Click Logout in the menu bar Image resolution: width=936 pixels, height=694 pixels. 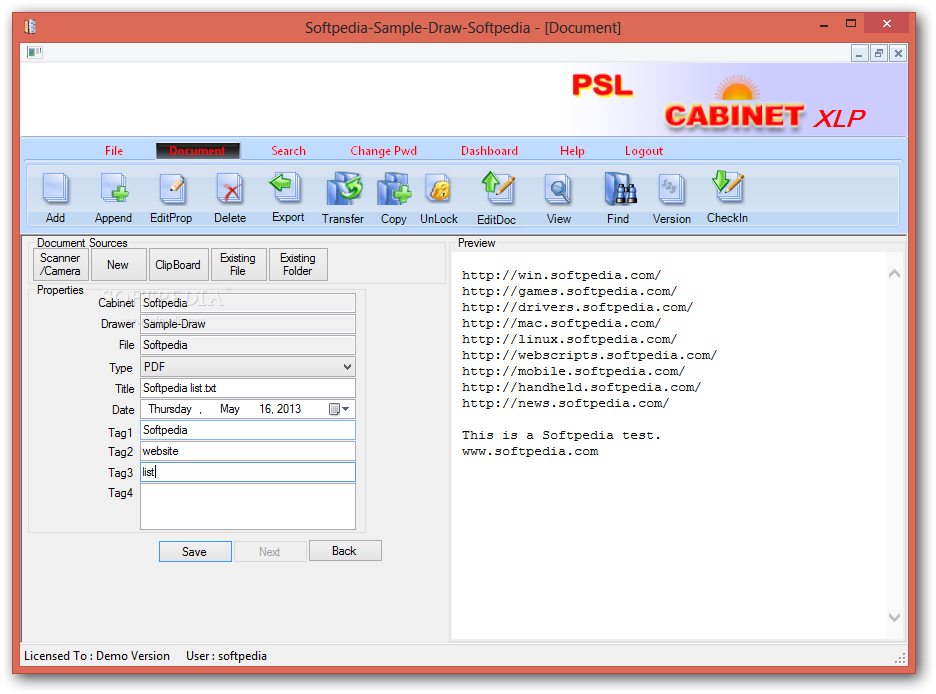[x=644, y=151]
